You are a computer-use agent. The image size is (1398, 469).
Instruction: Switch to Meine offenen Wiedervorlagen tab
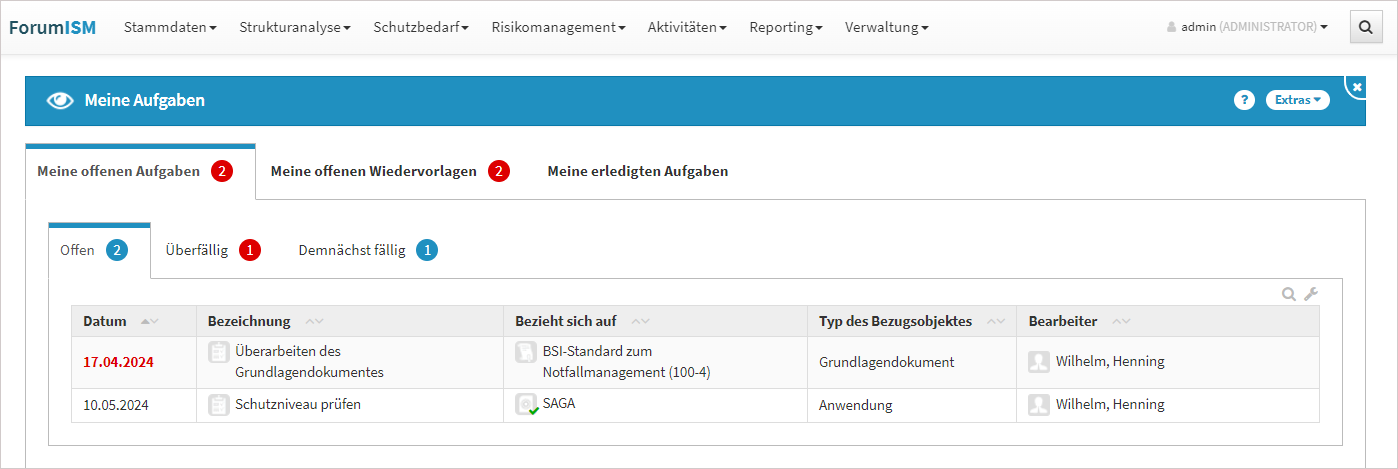[374, 171]
